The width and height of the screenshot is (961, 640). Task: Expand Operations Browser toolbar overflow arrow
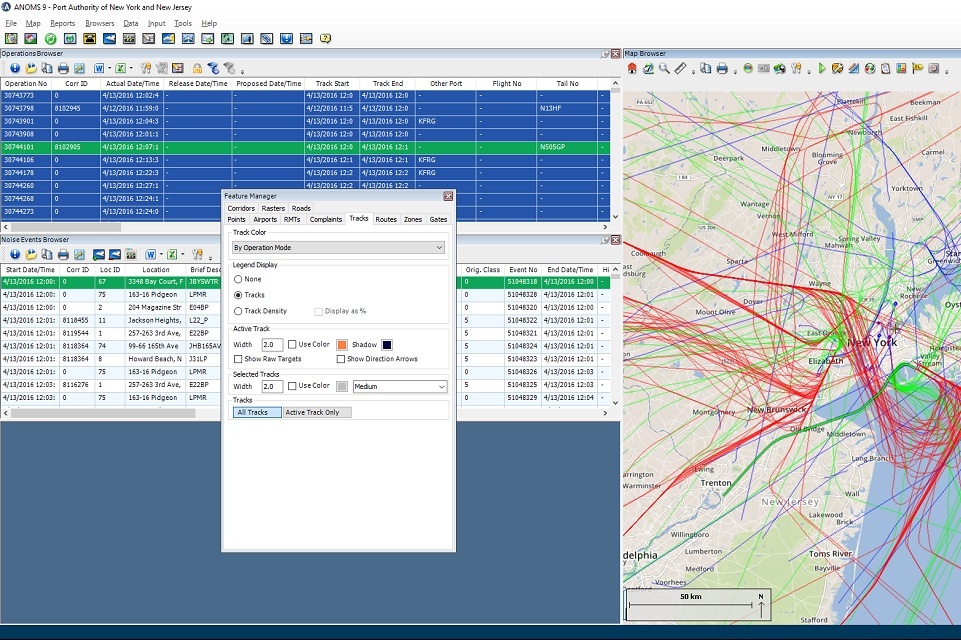tap(243, 71)
